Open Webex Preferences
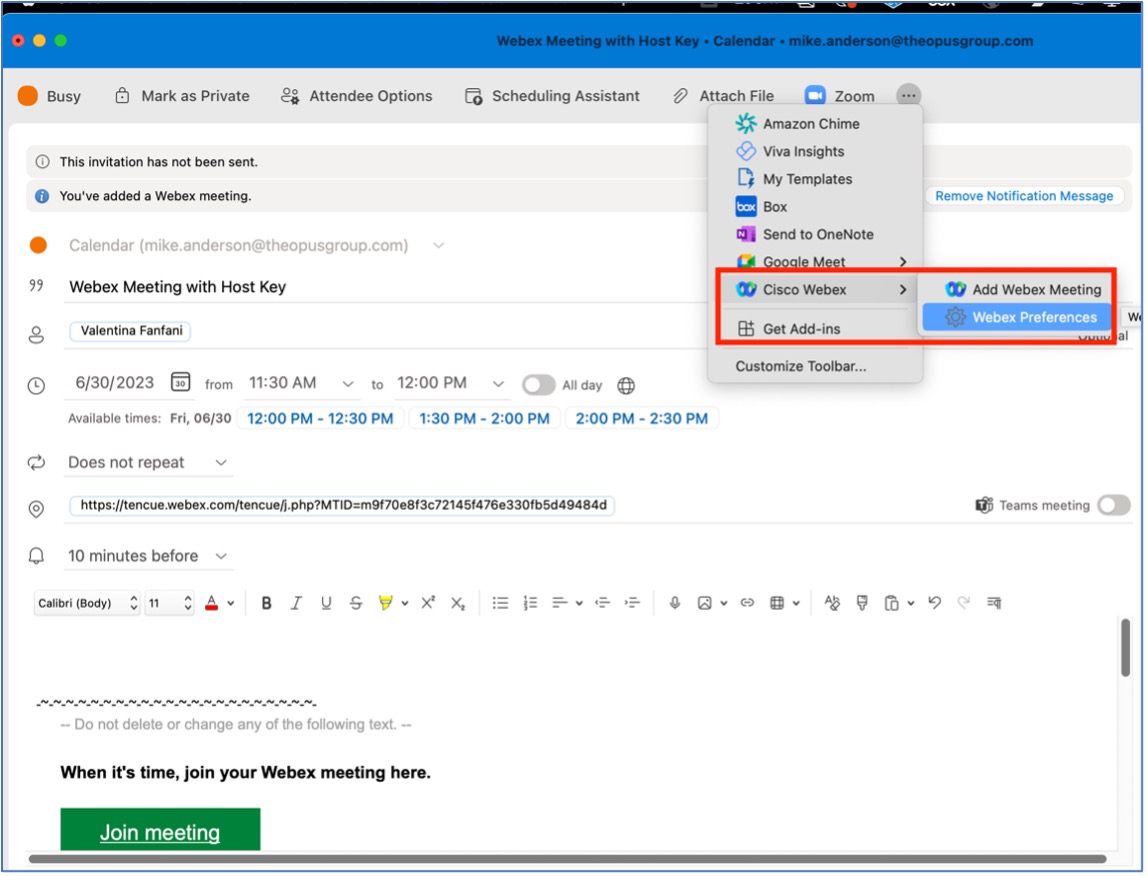Viewport: 1148px width, 876px height. pyautogui.click(x=1017, y=318)
